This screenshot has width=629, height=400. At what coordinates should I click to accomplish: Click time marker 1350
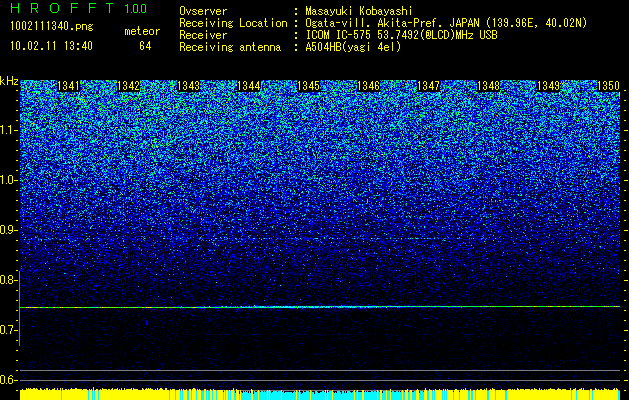tap(608, 86)
